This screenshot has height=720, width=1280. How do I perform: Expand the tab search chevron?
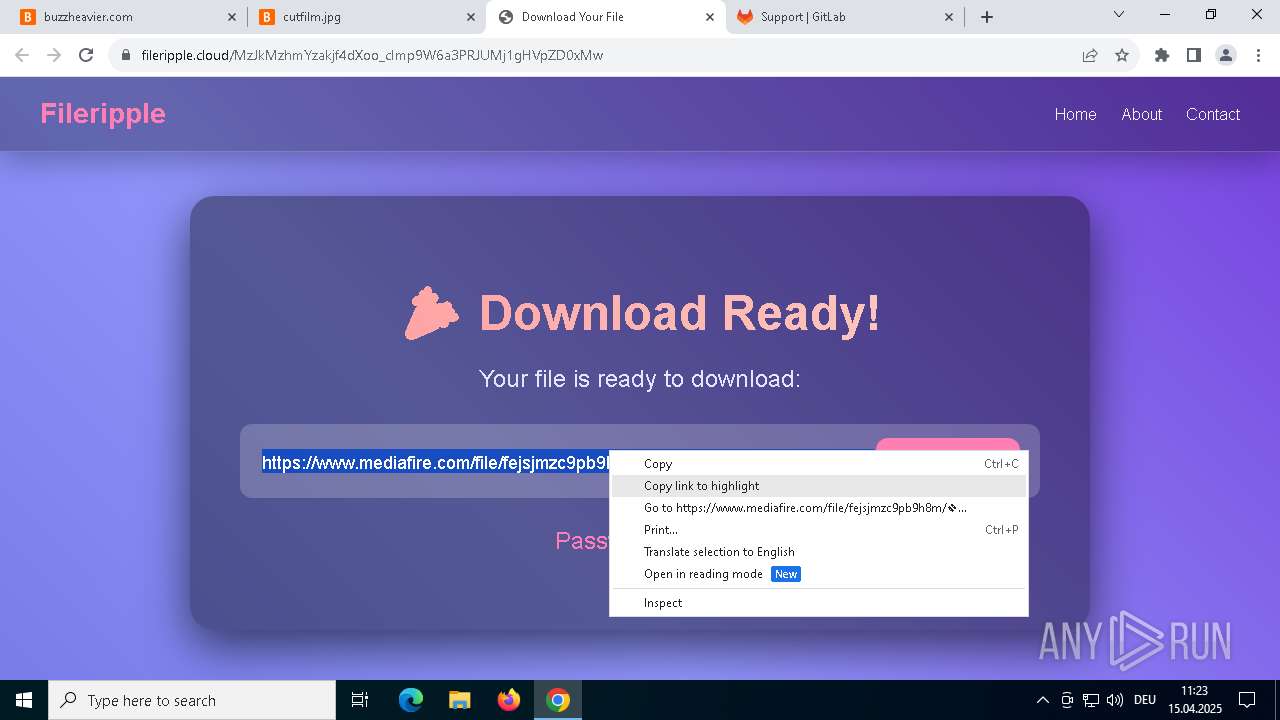click(x=1119, y=14)
